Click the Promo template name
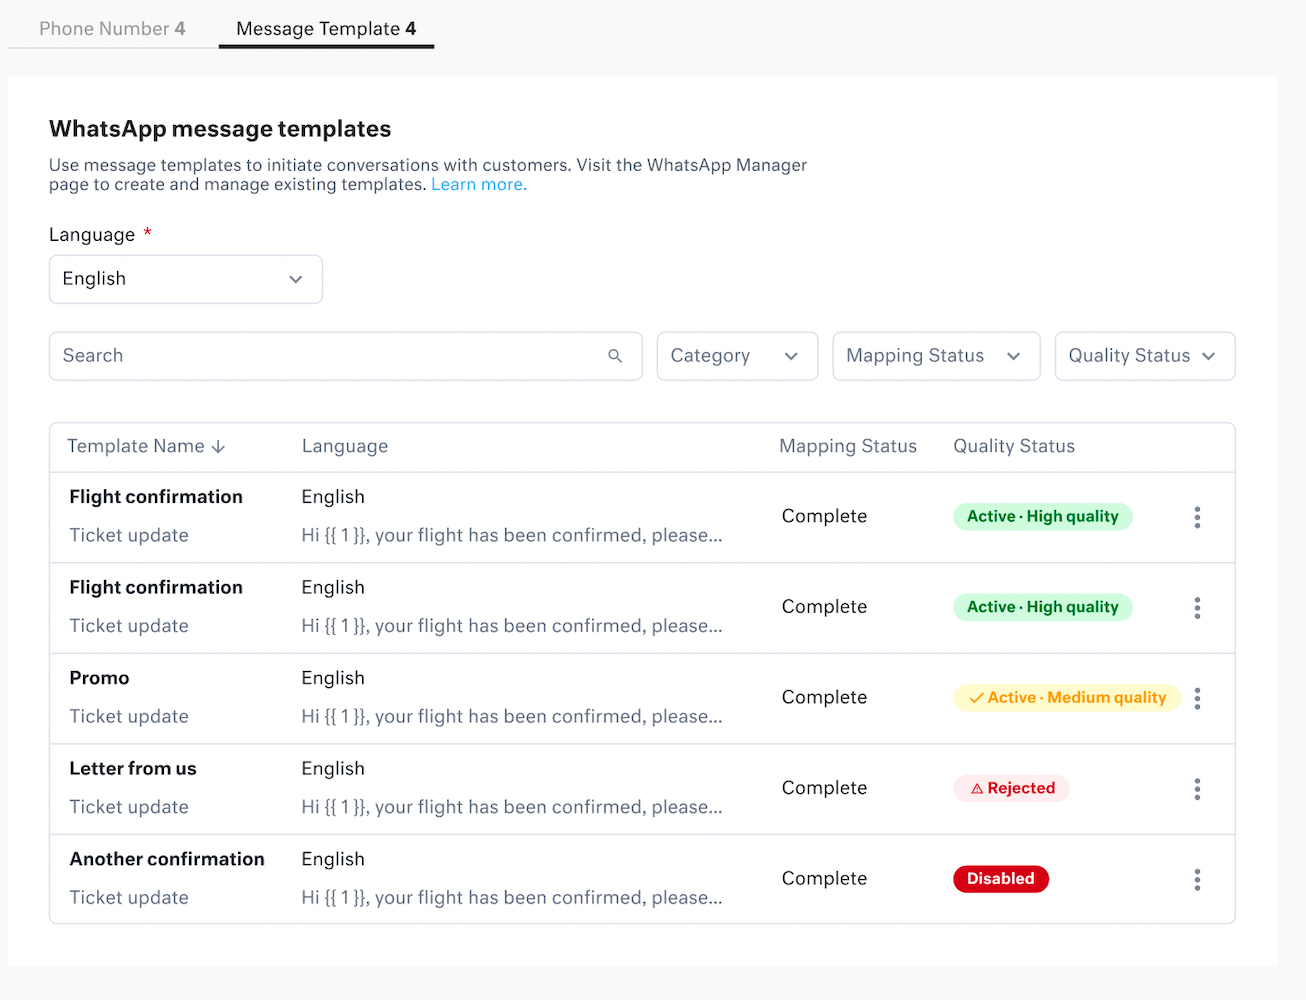Viewport: 1306px width, 1000px height. pos(99,678)
